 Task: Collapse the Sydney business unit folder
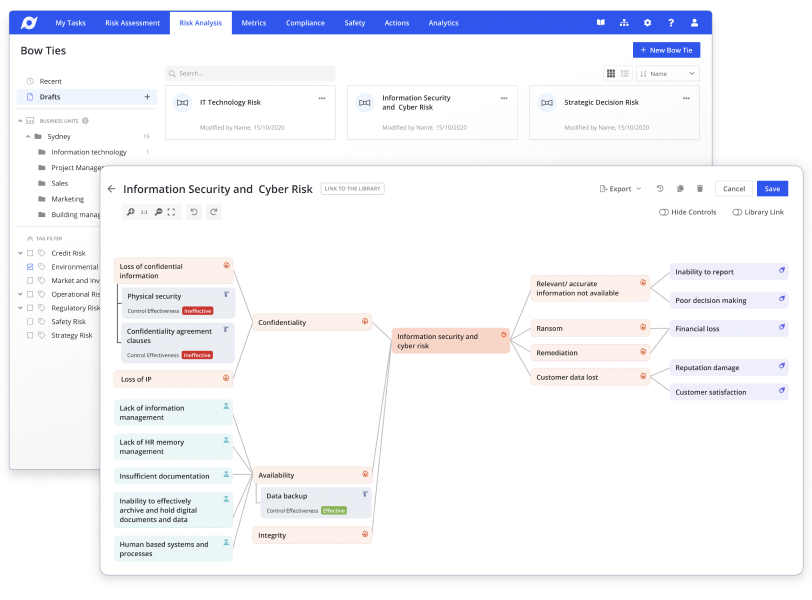26,136
